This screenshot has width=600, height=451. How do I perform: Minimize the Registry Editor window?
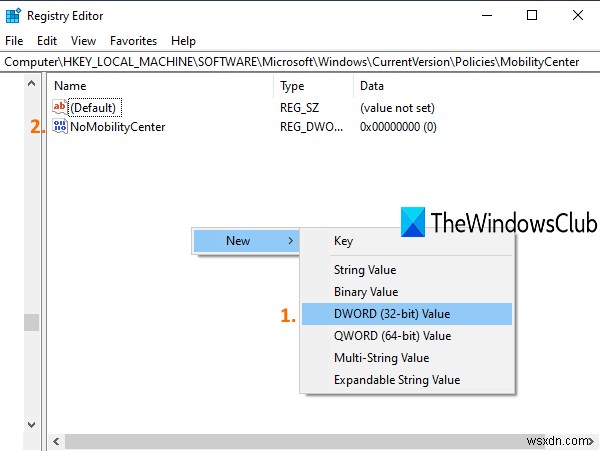tap(487, 16)
